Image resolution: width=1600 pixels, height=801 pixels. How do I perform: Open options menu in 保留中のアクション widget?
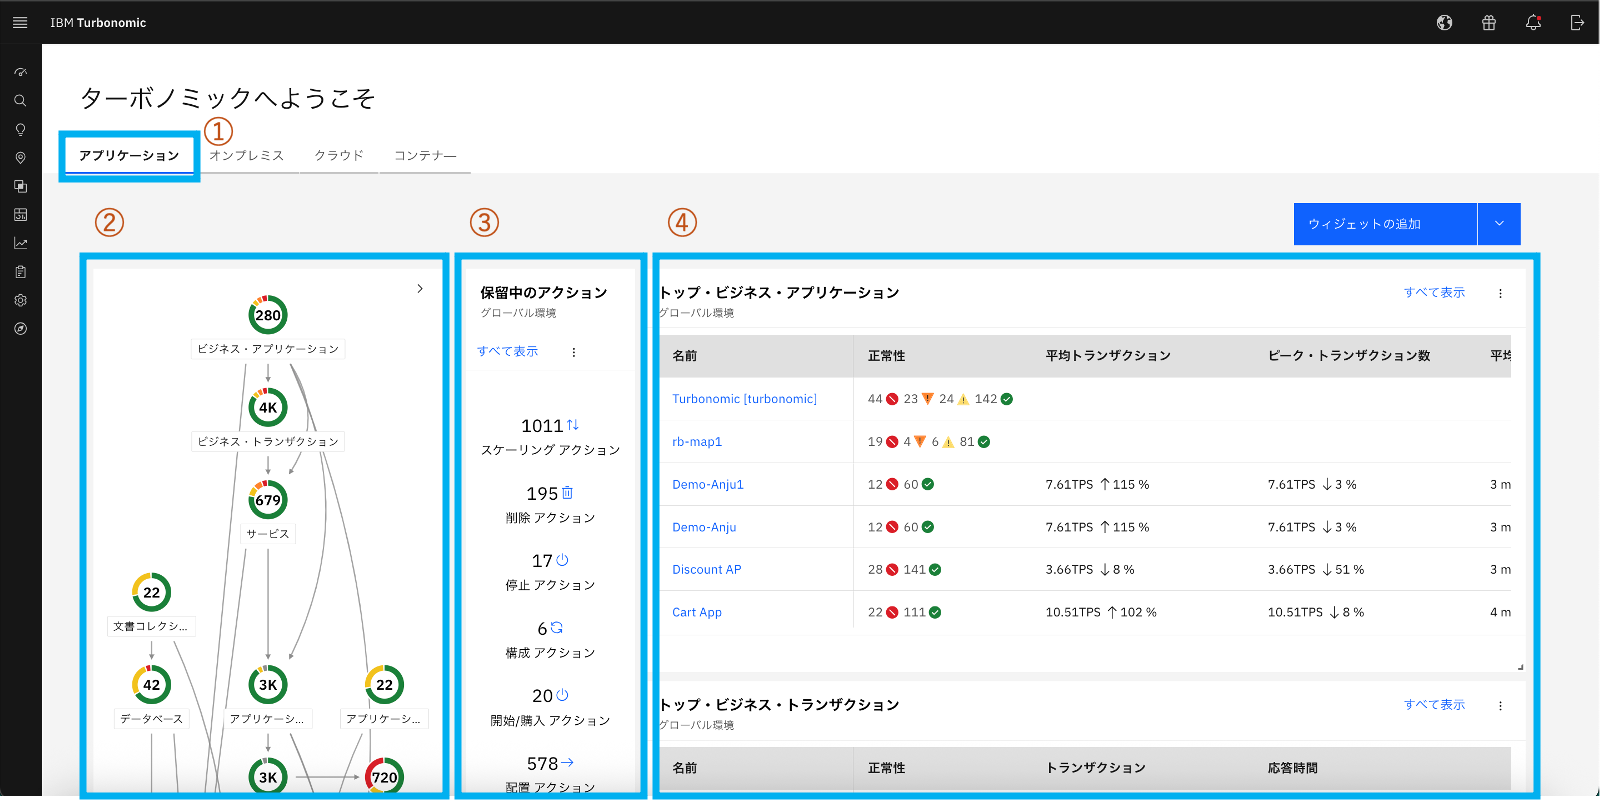tap(574, 352)
